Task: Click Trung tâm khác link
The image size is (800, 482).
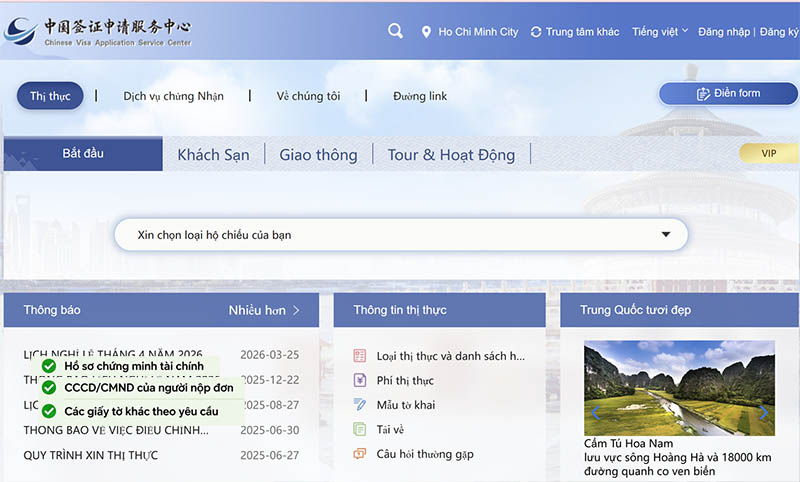Action: click(583, 32)
